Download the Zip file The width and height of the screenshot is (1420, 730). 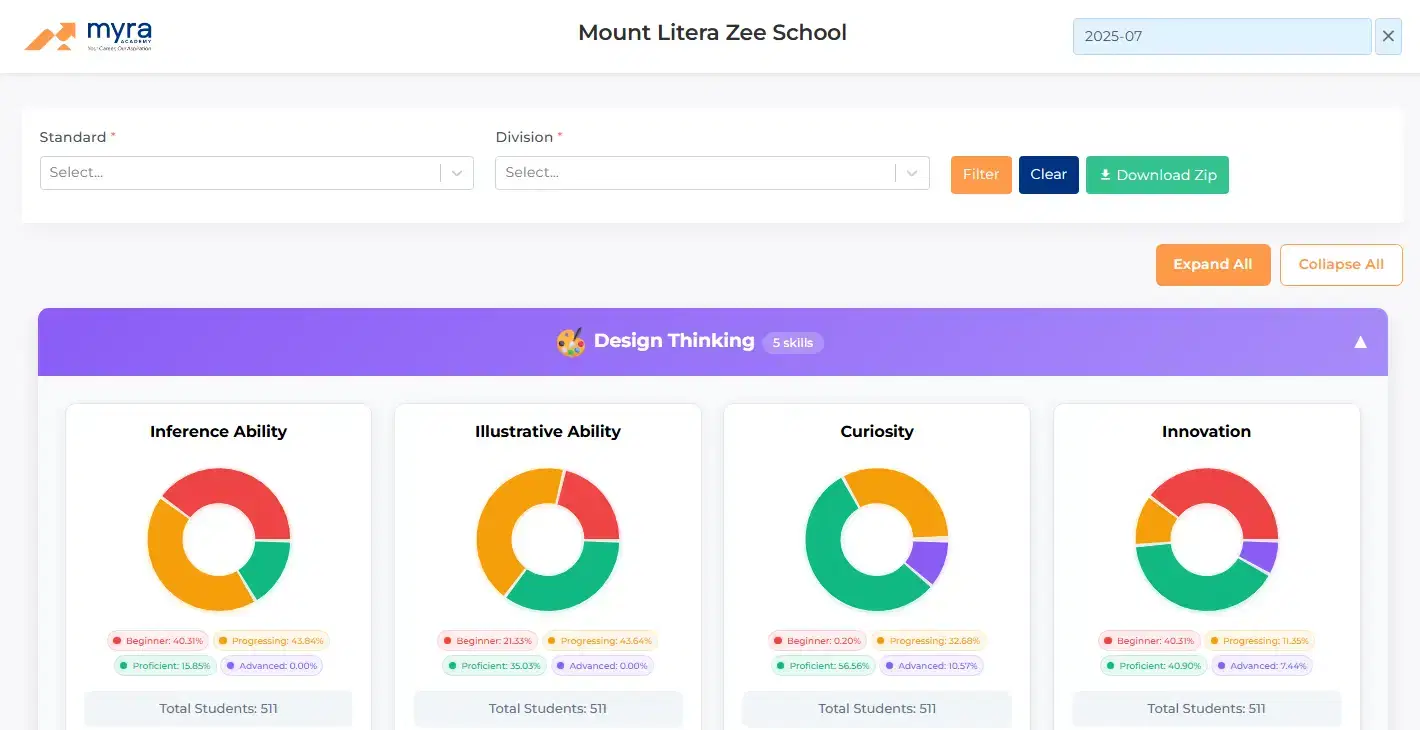click(1157, 175)
